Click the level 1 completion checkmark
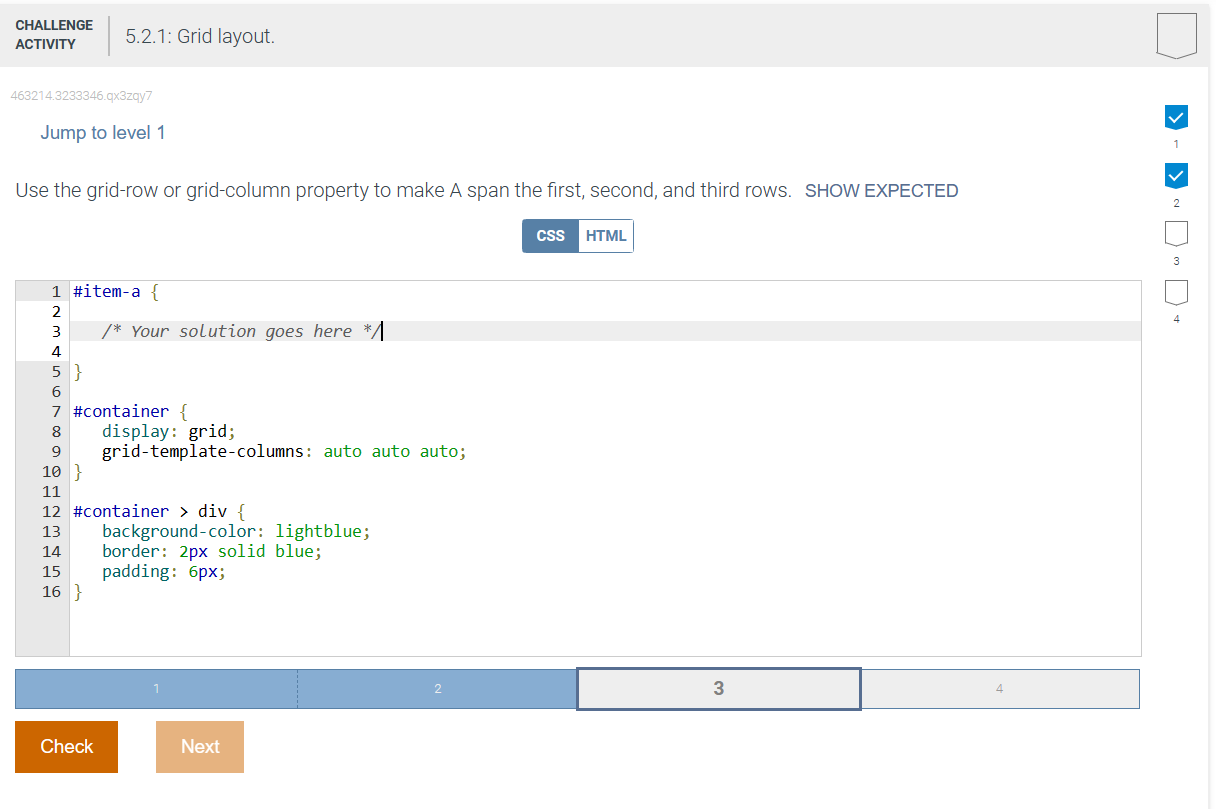 pos(1176,117)
